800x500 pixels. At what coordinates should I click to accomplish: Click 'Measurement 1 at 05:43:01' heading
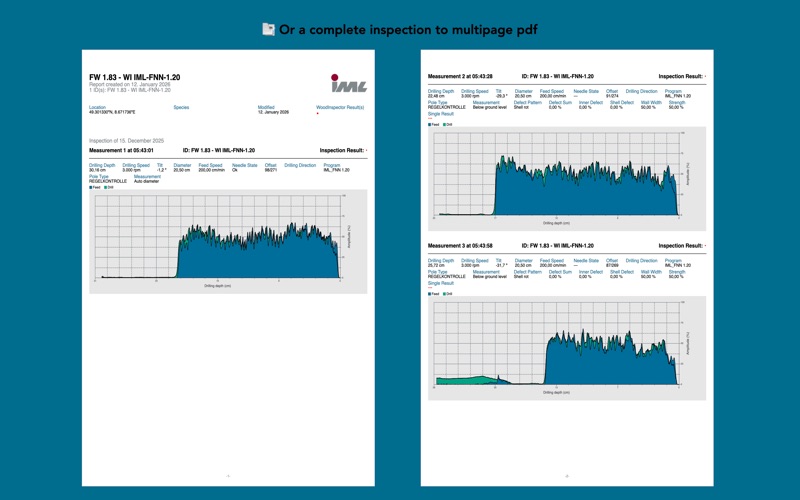pyautogui.click(x=121, y=151)
